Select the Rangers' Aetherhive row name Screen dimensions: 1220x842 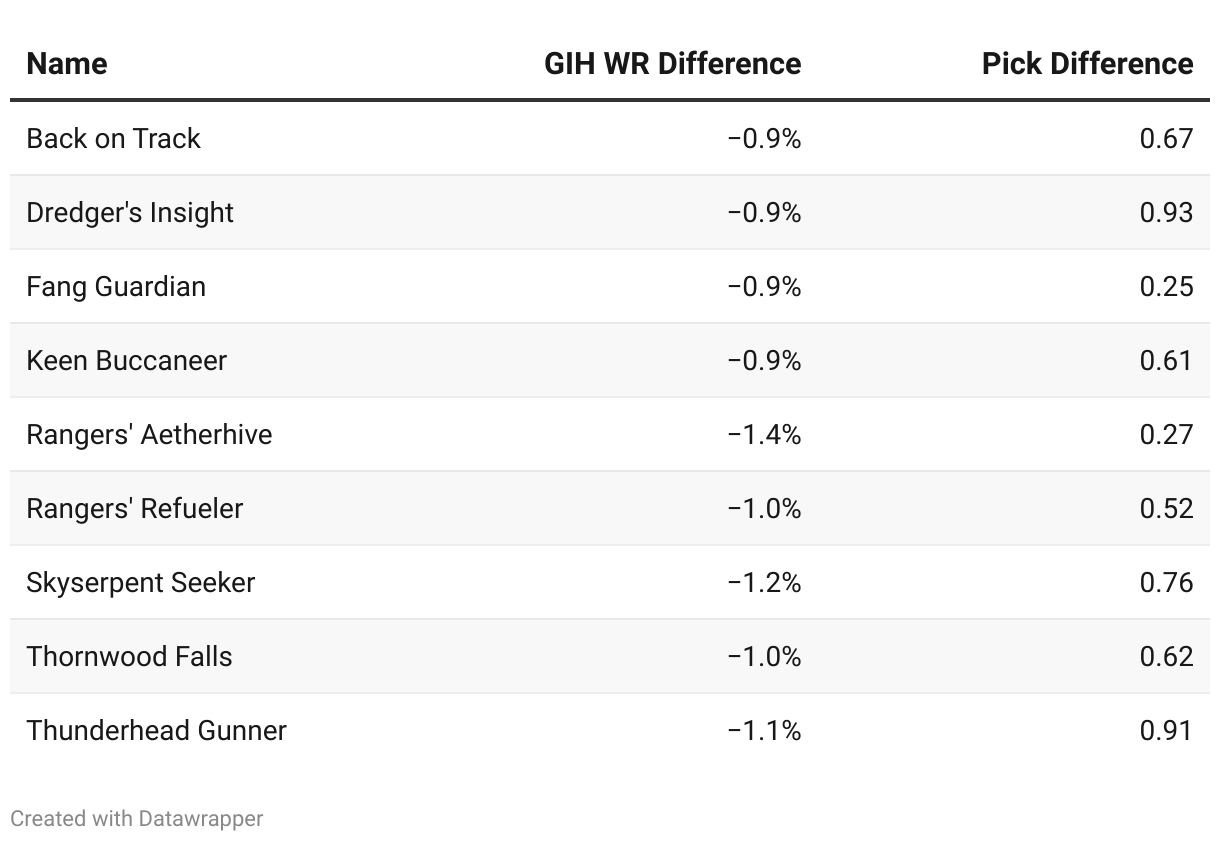pyautogui.click(x=149, y=434)
